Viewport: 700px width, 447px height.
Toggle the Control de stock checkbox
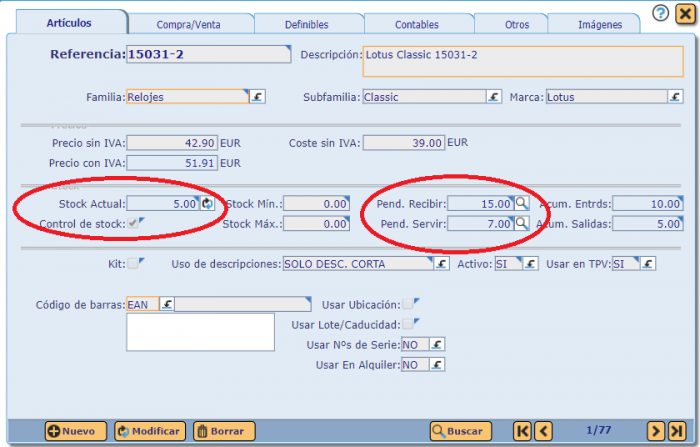(x=134, y=223)
